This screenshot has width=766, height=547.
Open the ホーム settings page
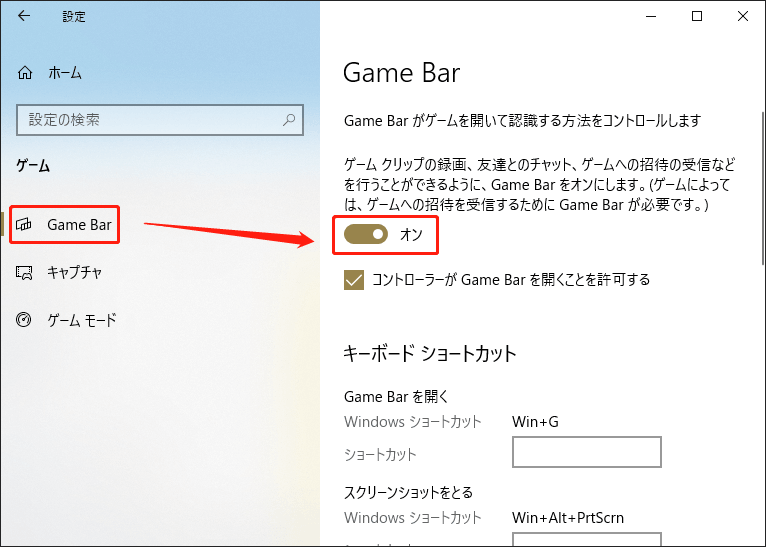[x=64, y=73]
